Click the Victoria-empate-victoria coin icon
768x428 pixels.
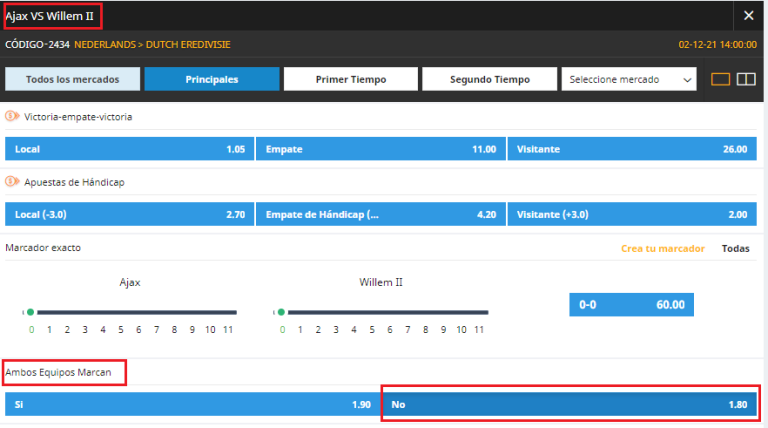click(x=12, y=116)
